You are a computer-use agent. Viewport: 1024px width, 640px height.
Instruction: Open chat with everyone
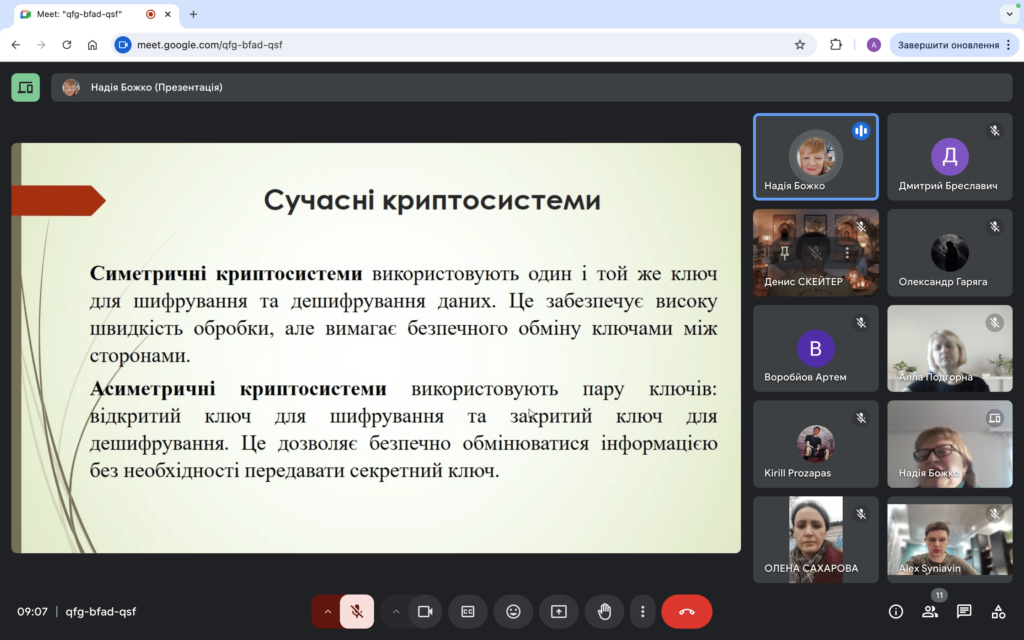[x=964, y=612]
